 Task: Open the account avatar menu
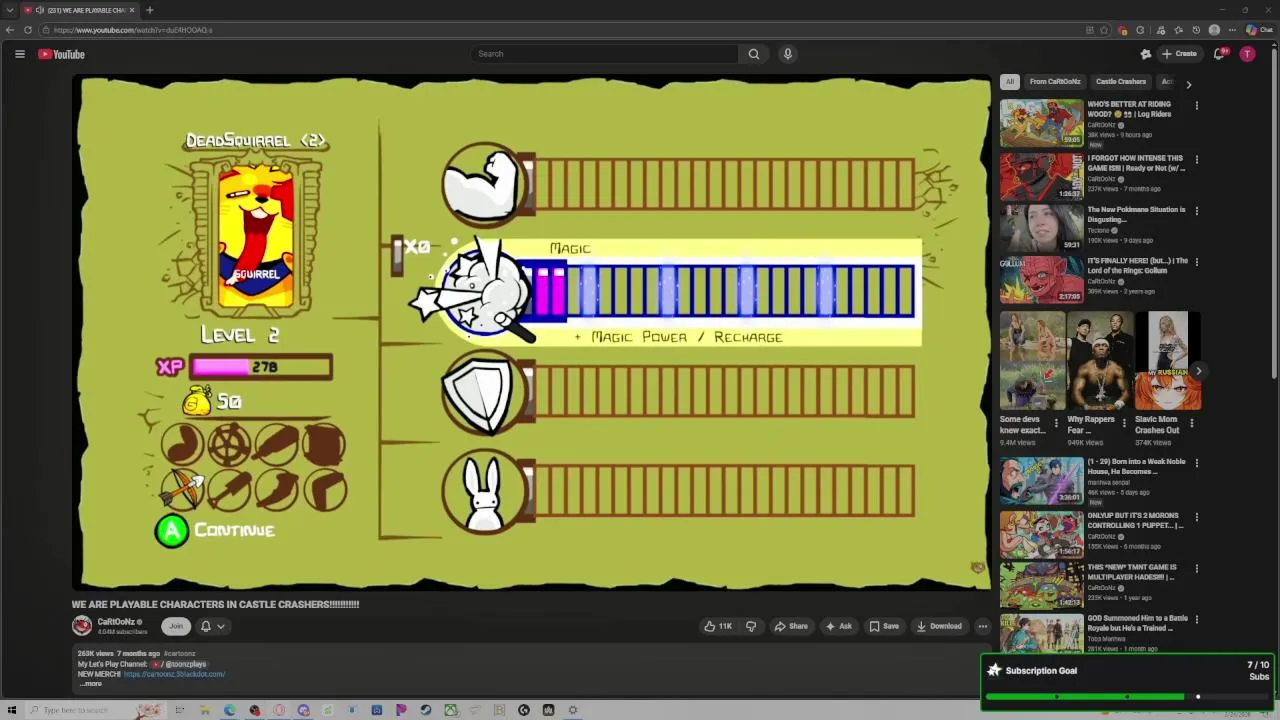(1247, 54)
